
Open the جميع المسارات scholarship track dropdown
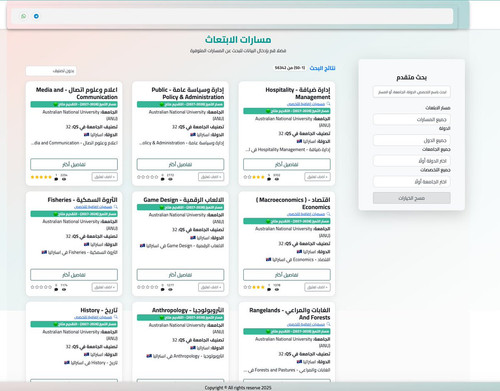coord(412,119)
